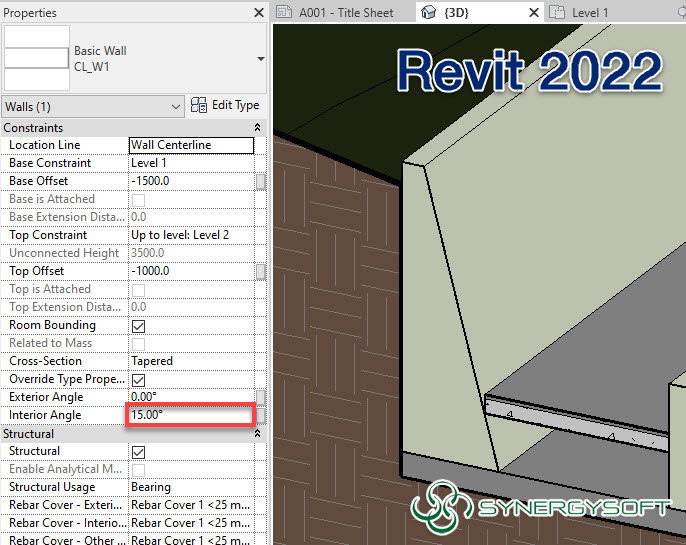
Task: Close the Properties palette
Action: [259, 13]
